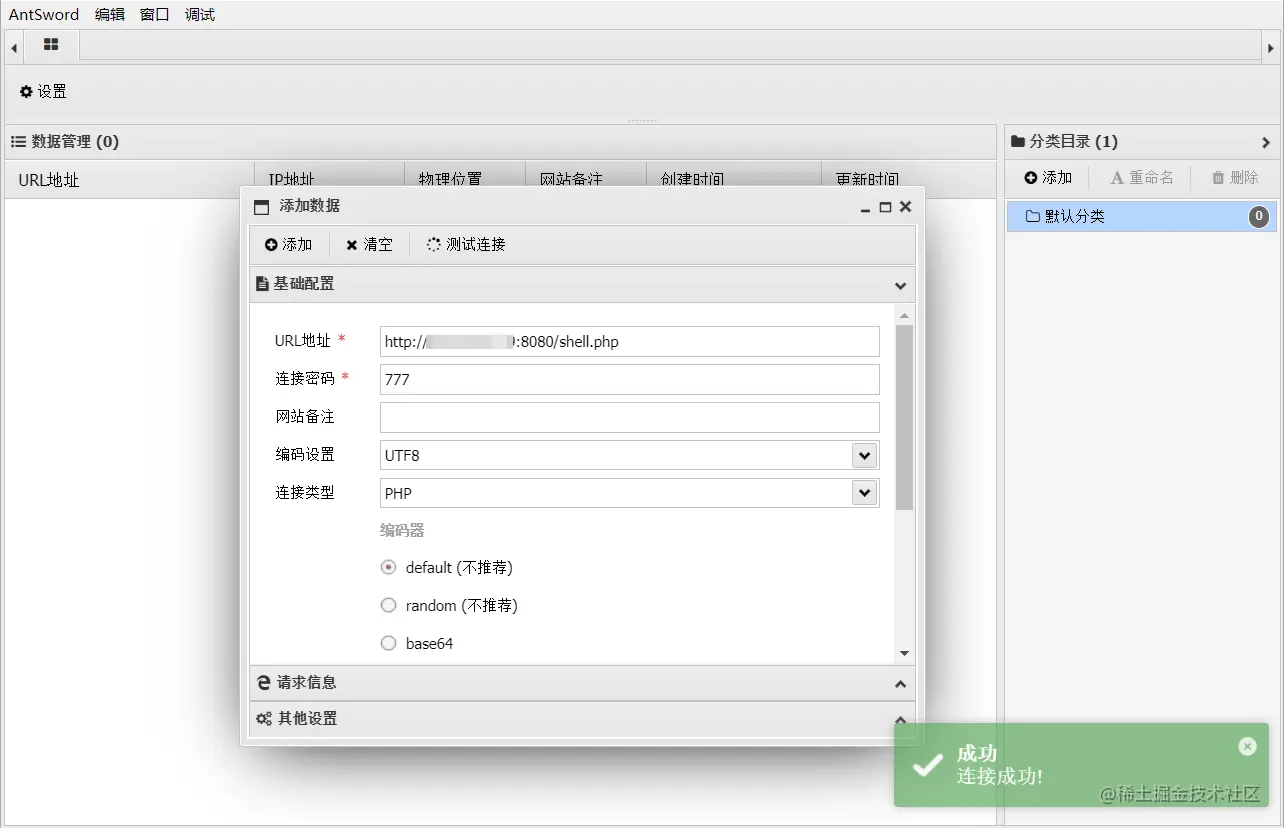
Task: Click the dialog scrollbar down arrow
Action: [904, 653]
